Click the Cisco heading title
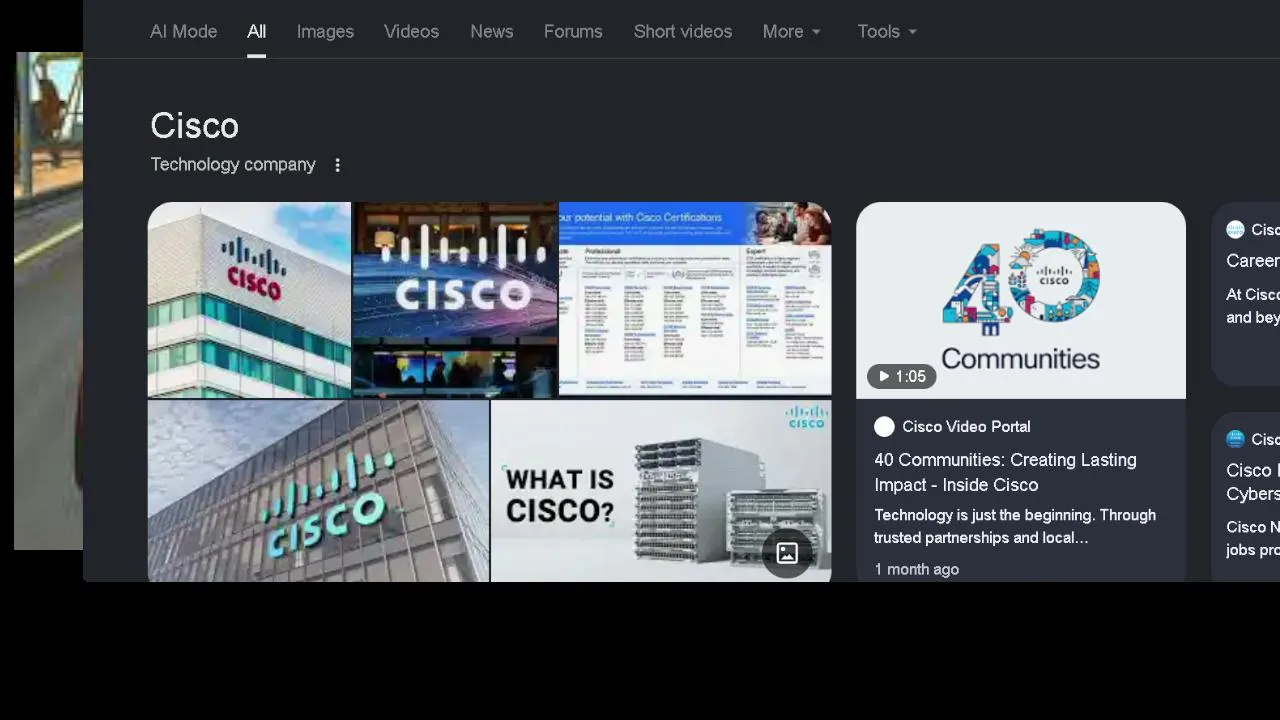 coord(194,126)
